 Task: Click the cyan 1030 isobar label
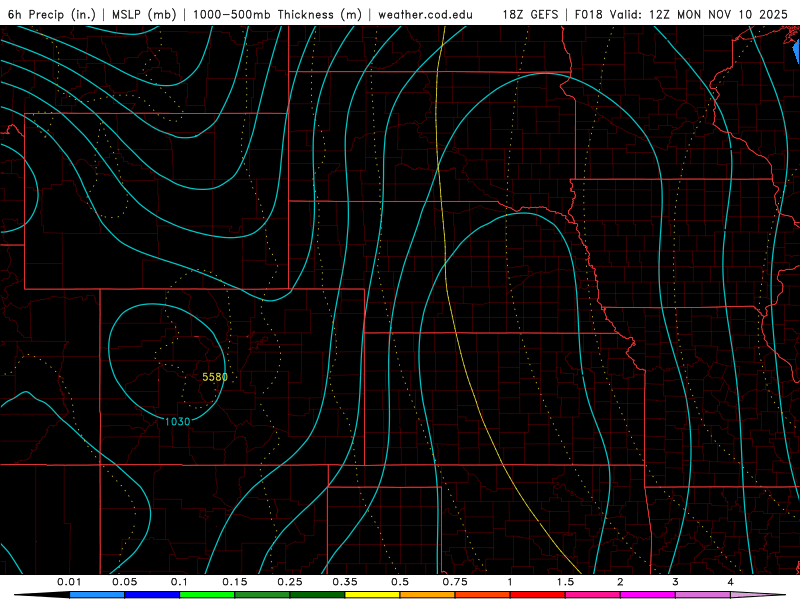(x=178, y=421)
